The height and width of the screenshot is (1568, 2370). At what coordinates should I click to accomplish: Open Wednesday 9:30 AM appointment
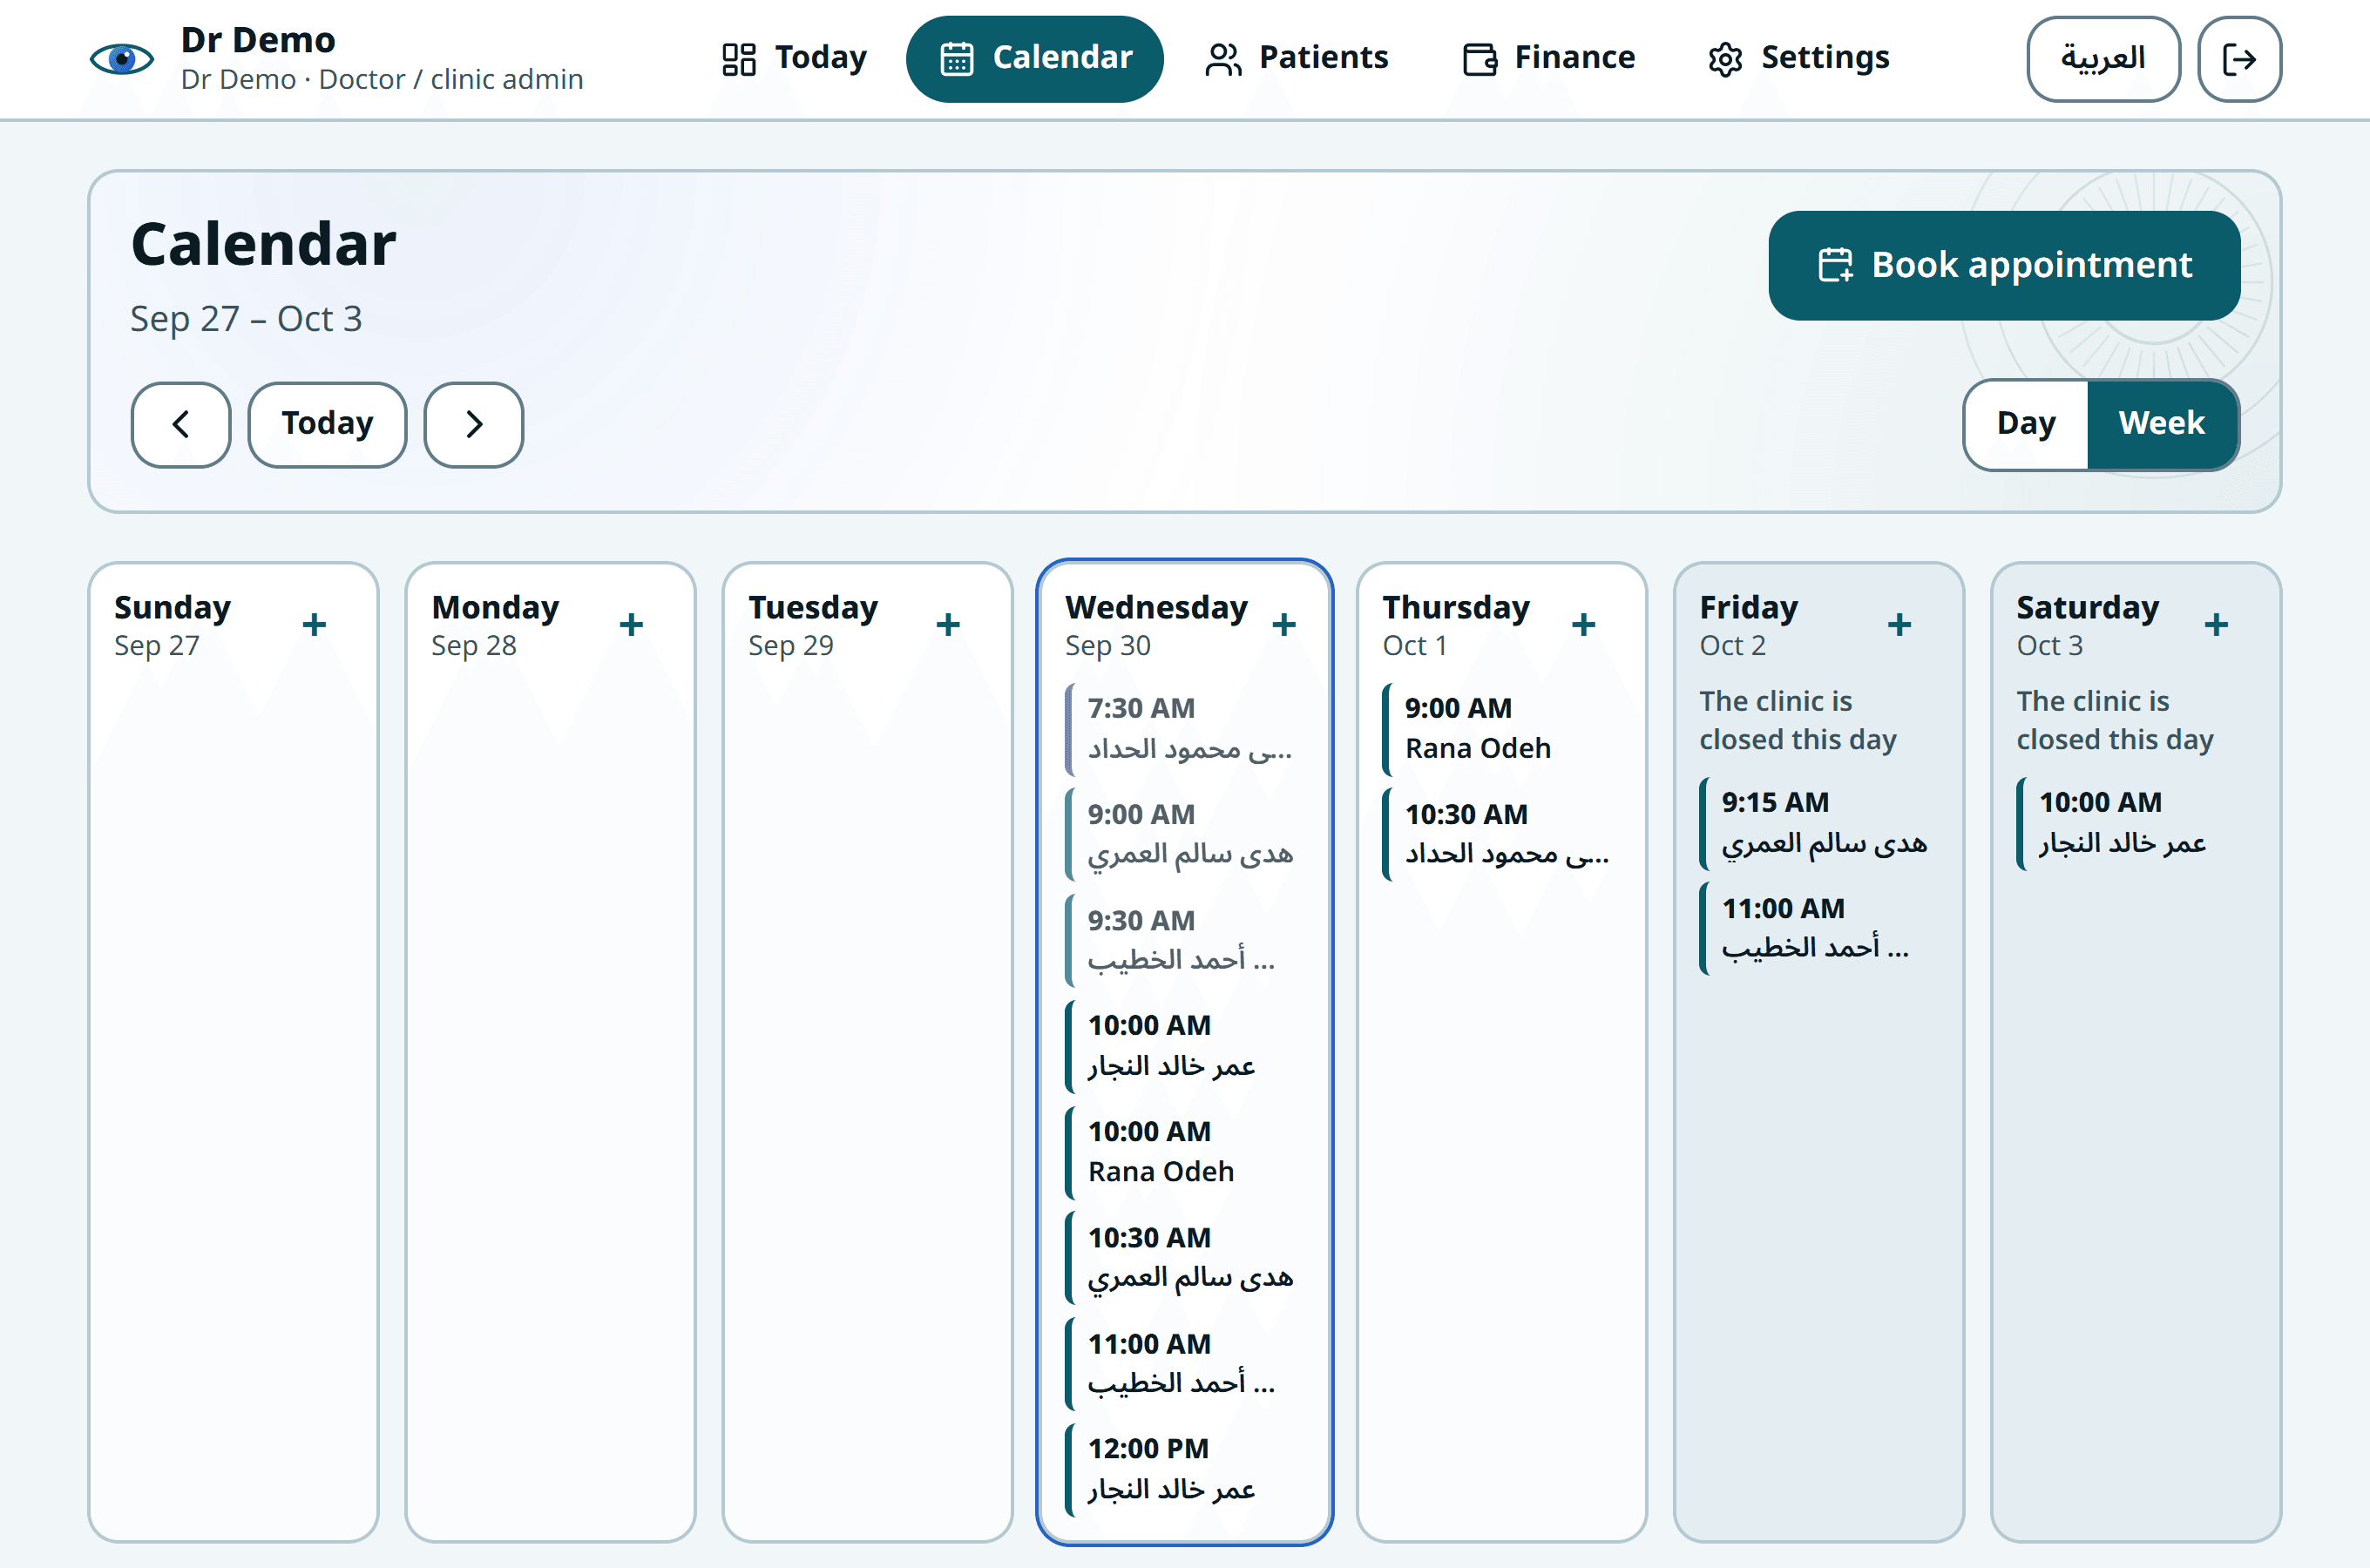coord(1186,940)
